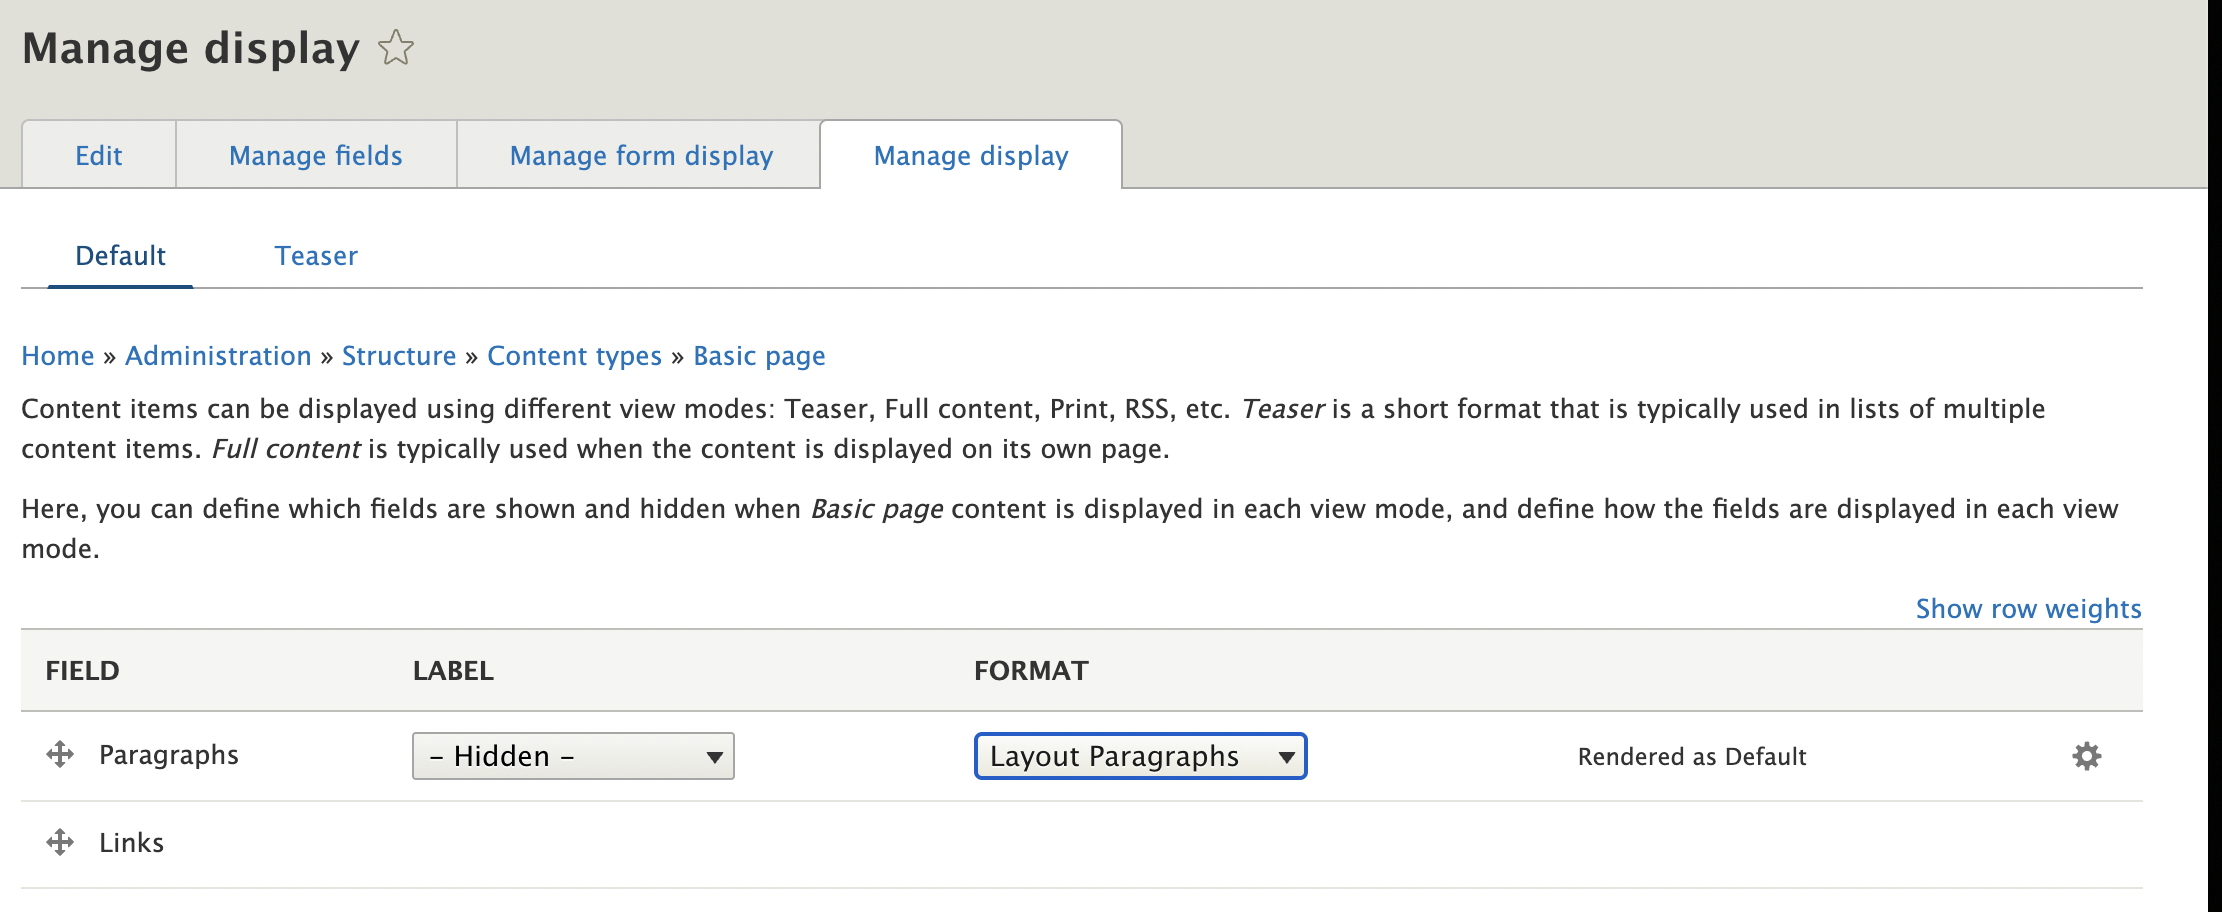Open the Content types breadcrumb link

click(574, 356)
